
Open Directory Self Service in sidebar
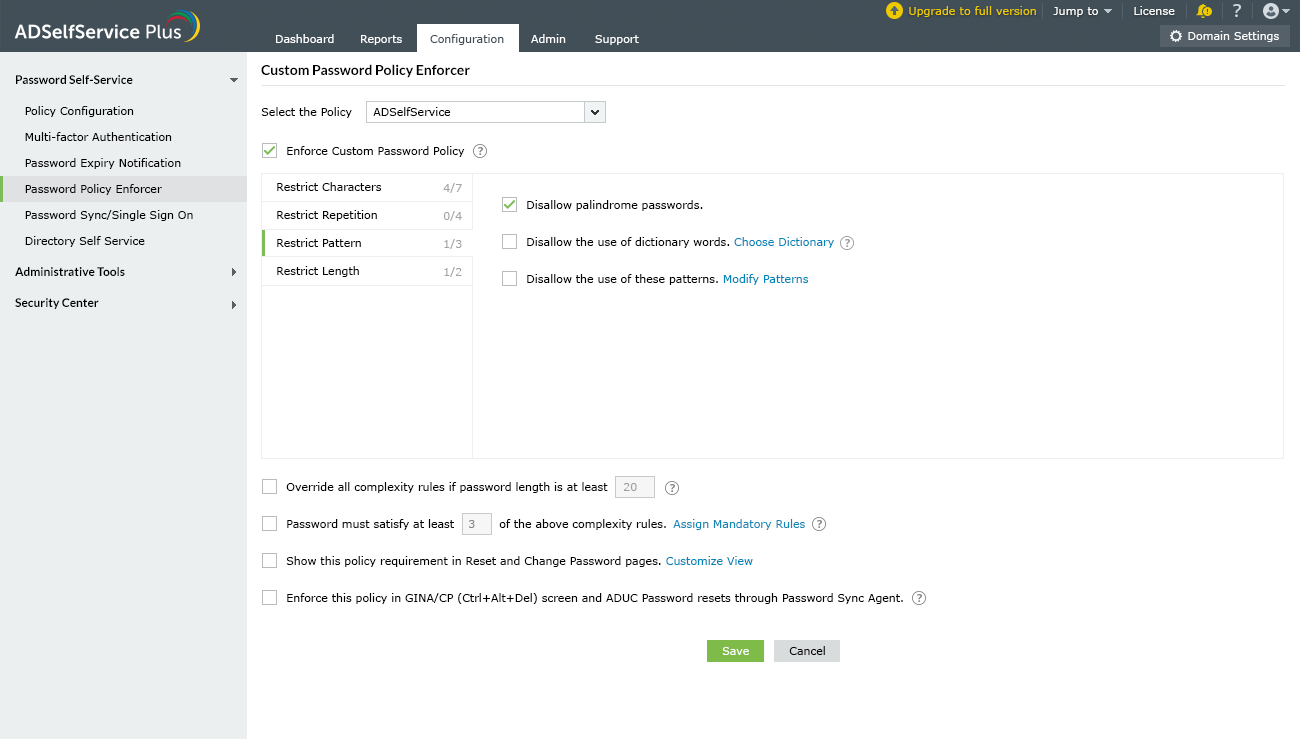tap(85, 241)
